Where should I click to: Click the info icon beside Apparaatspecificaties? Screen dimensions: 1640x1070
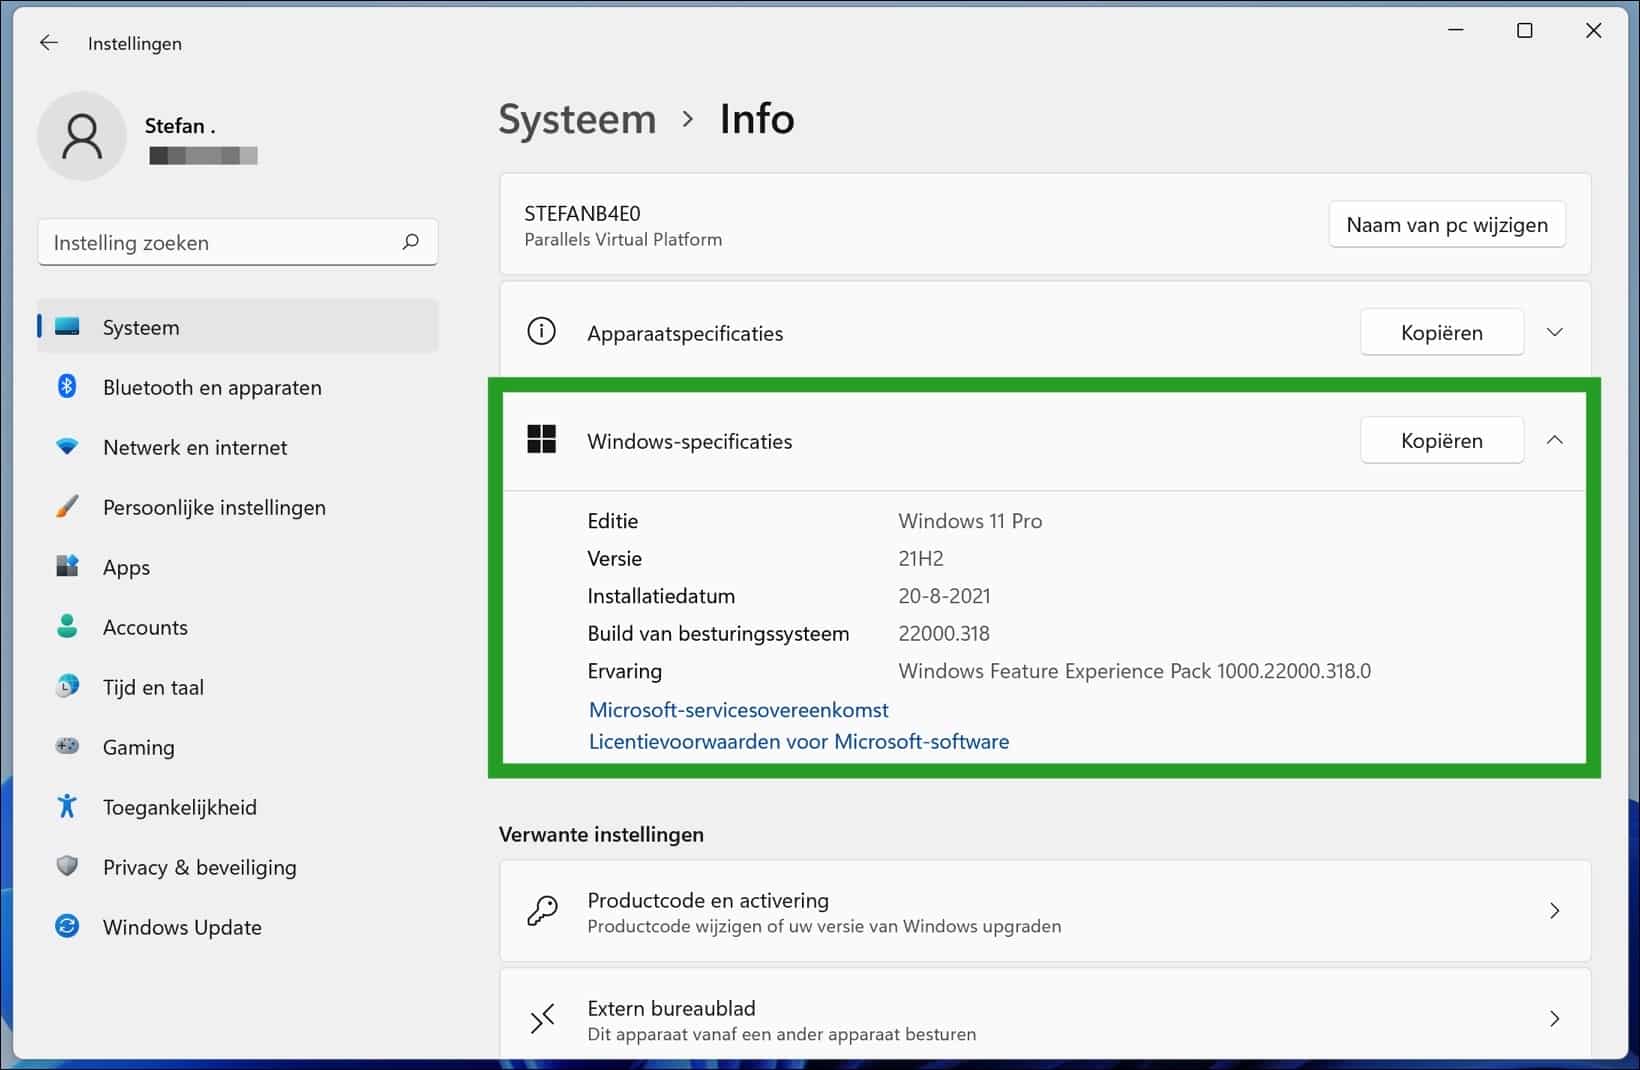click(541, 331)
